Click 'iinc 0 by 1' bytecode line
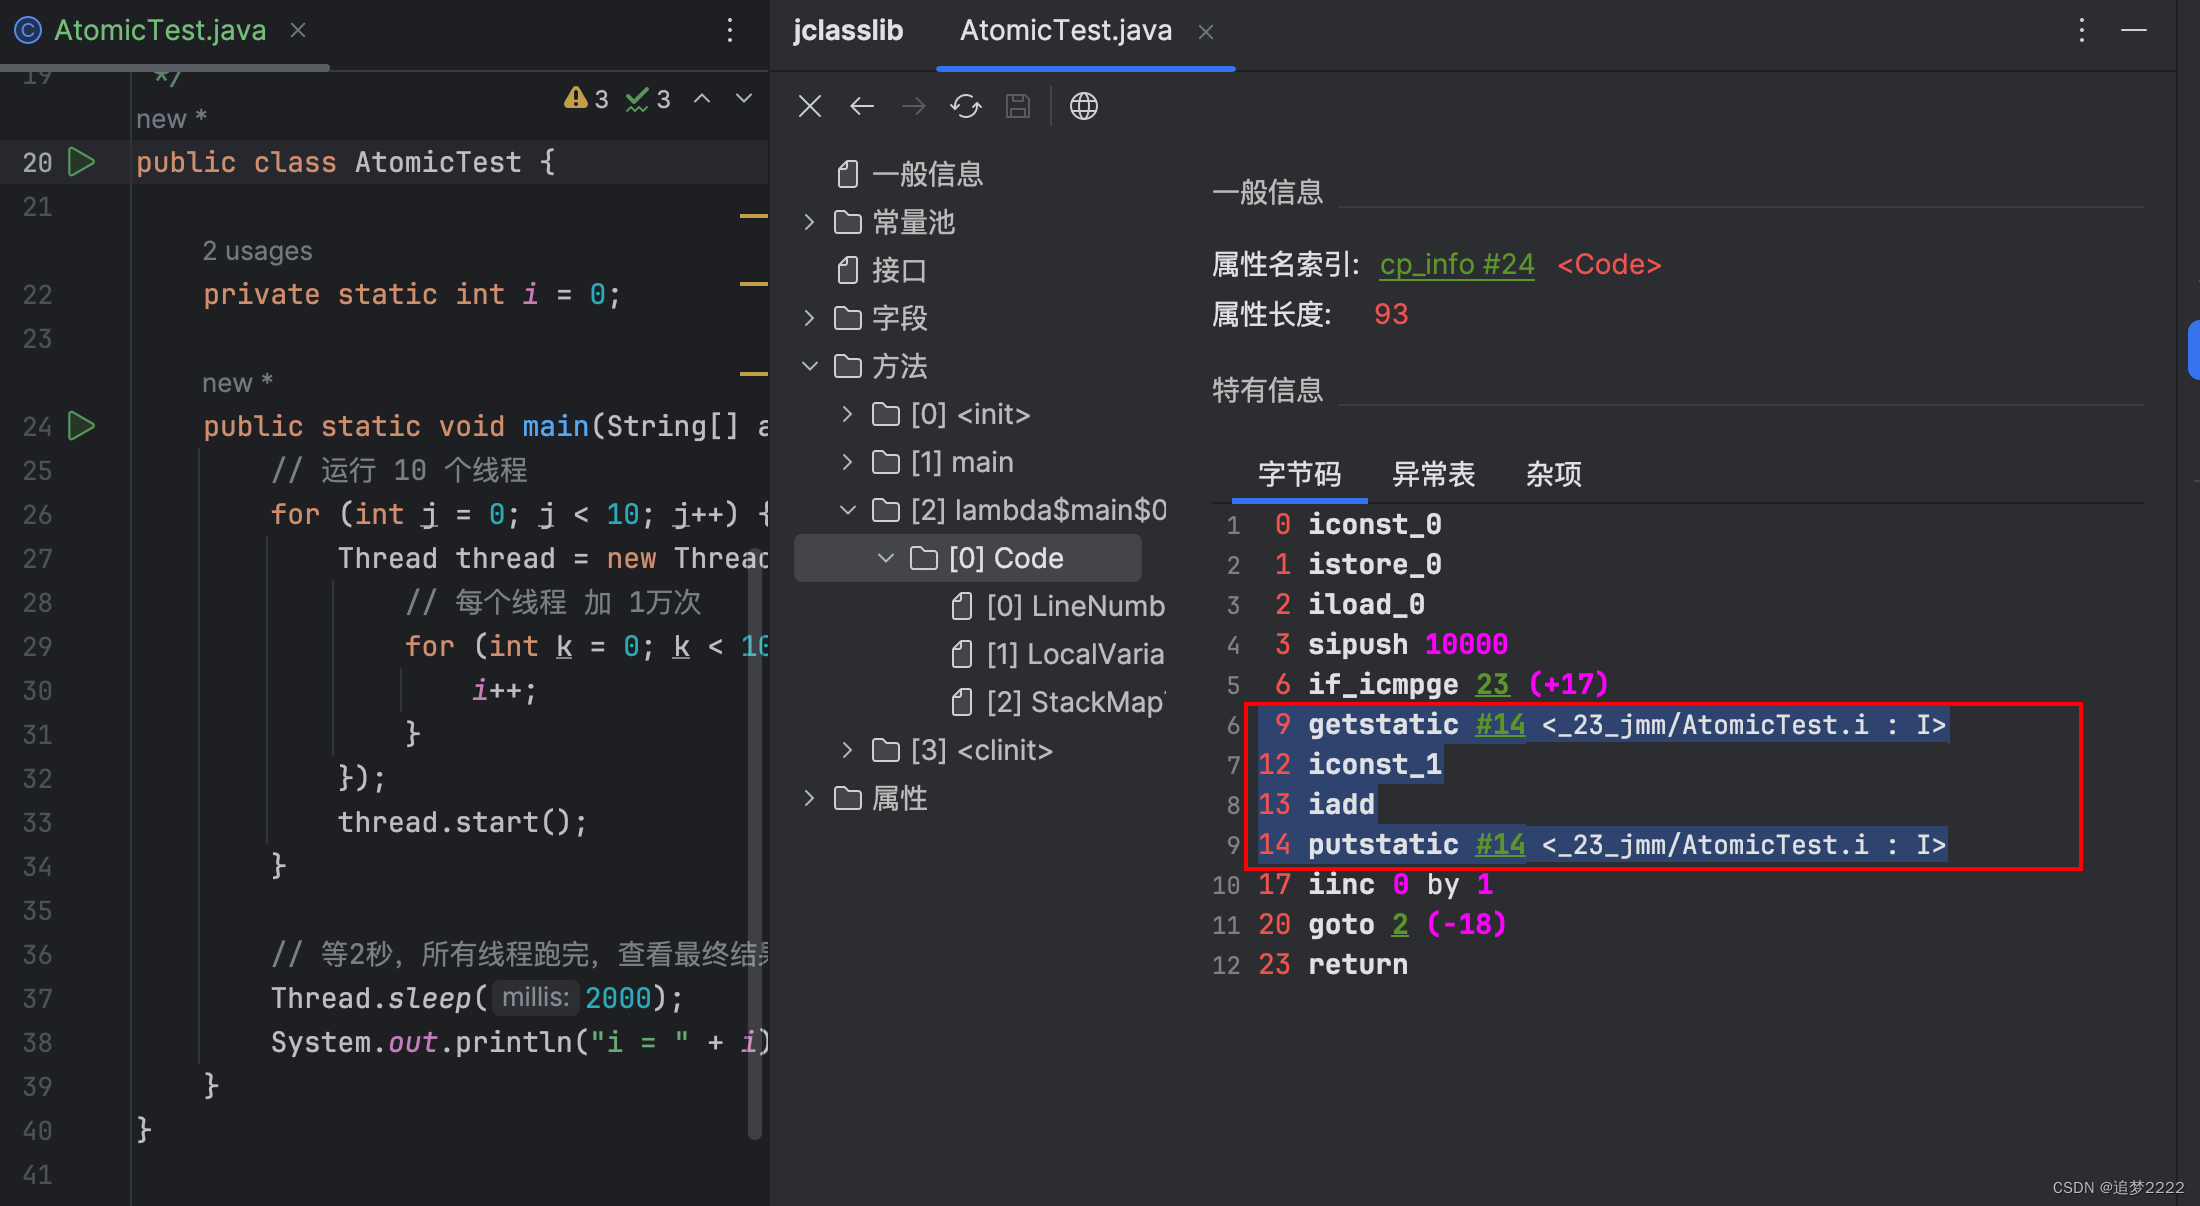 (1400, 884)
